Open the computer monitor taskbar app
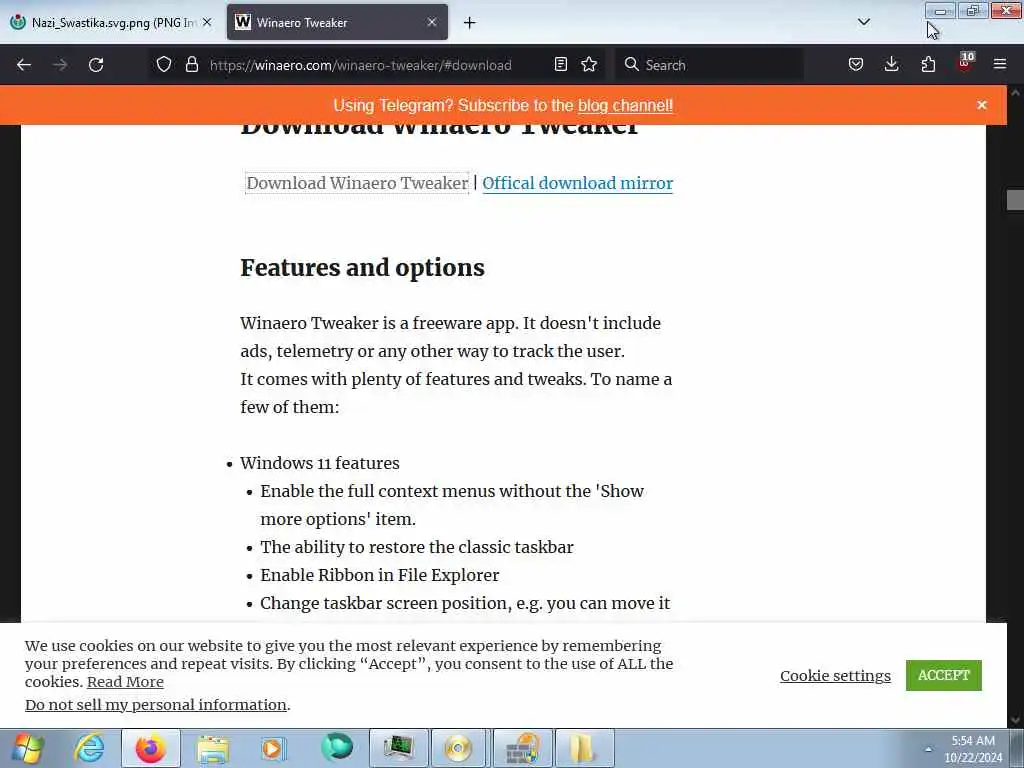 (399, 748)
